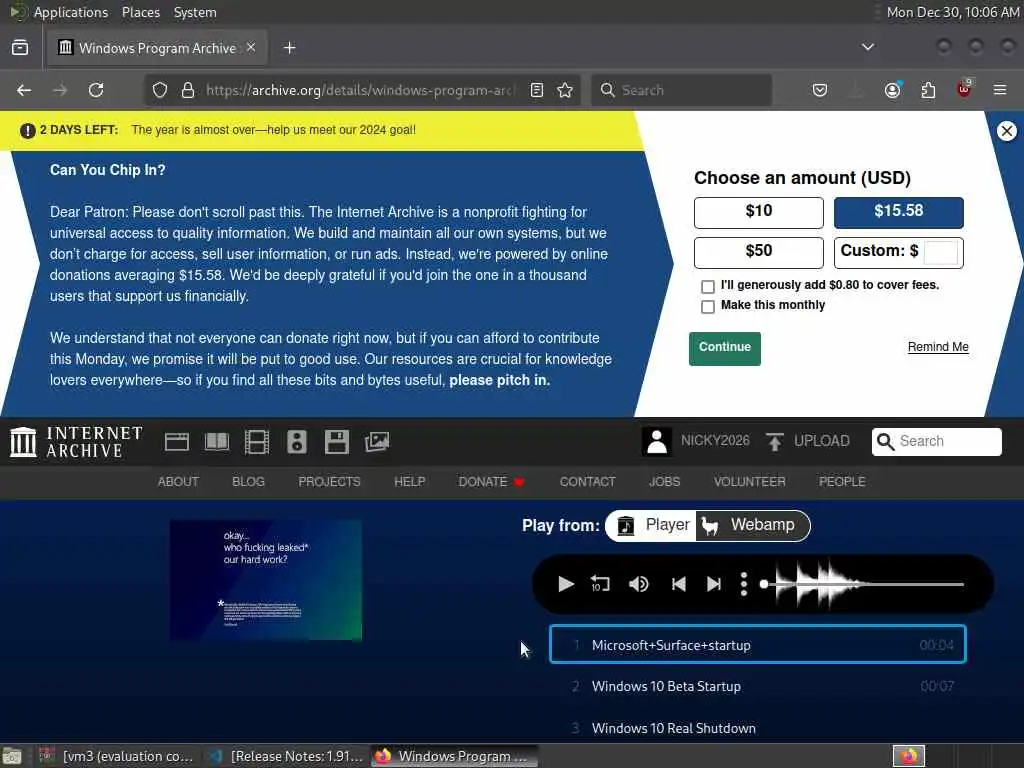This screenshot has width=1024, height=768.
Task: Click the Internet Archive logo
Action: pos(76,441)
